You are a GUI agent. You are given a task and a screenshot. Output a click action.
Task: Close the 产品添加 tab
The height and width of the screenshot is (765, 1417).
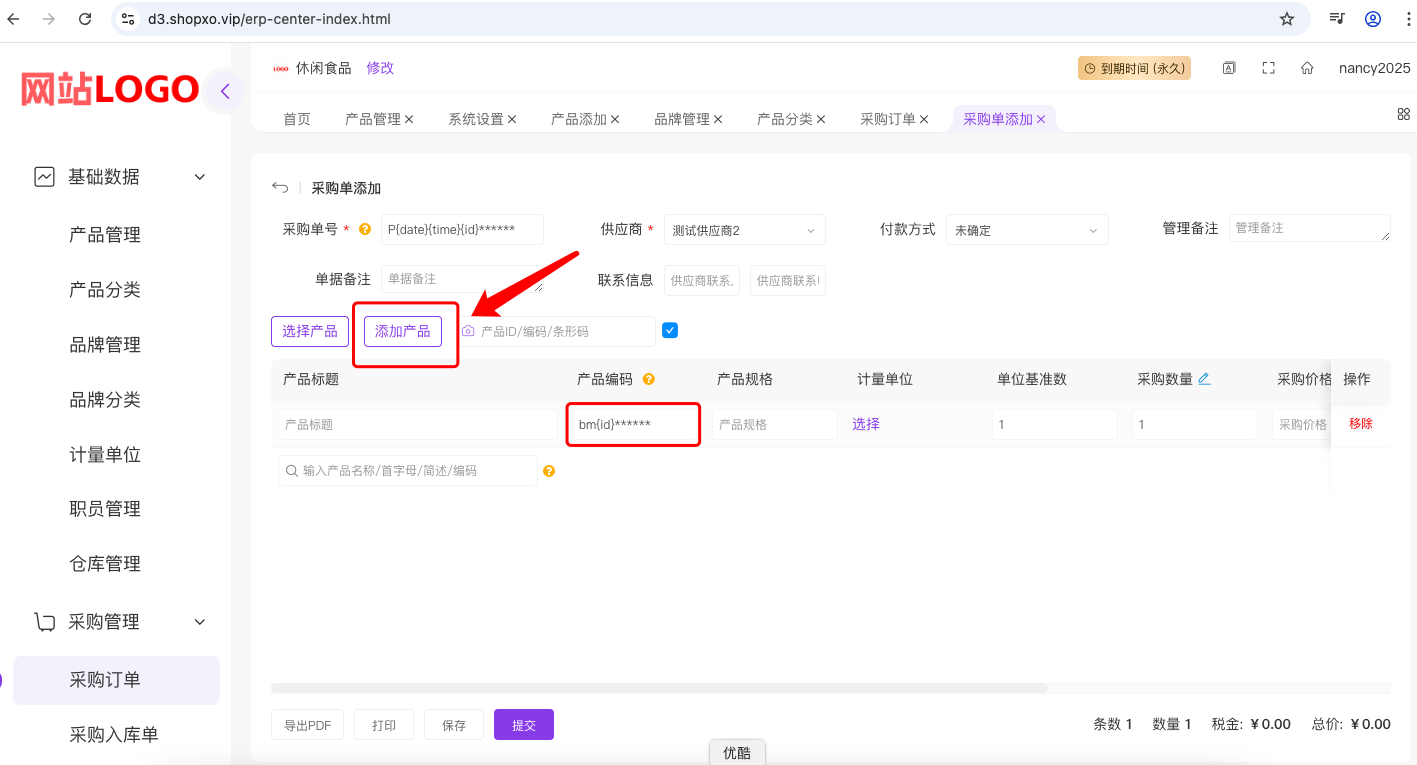[615, 119]
